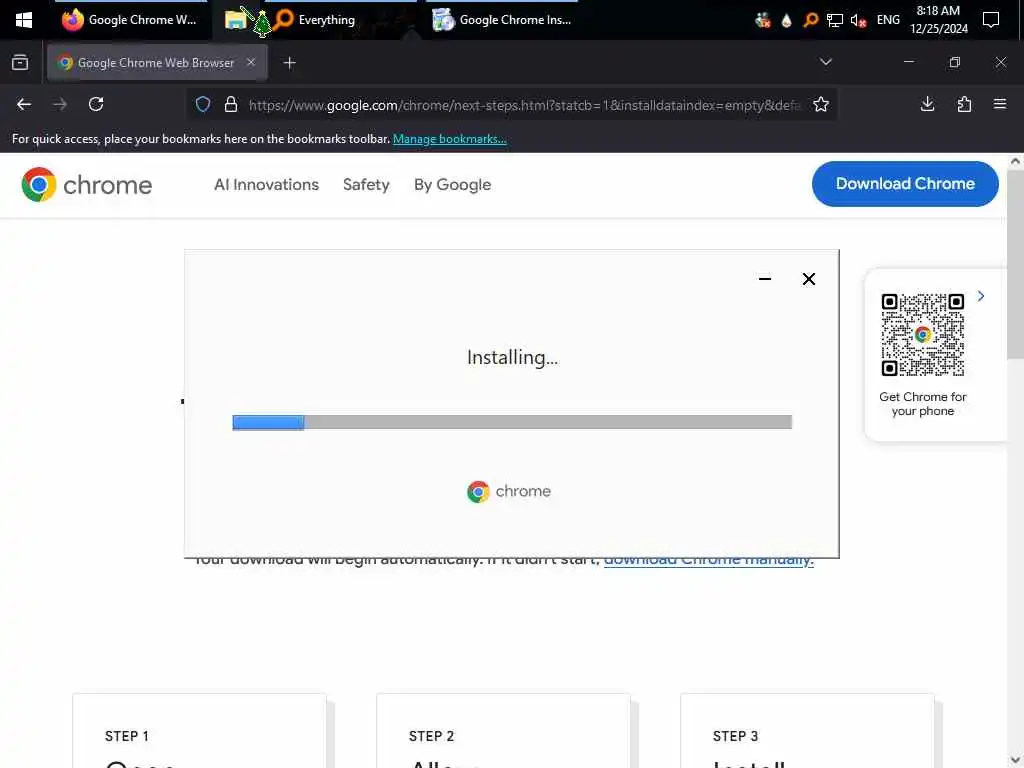Close the Google Chrome Web Browser tab
Viewport: 1024px width, 768px height.
pyautogui.click(x=251, y=62)
